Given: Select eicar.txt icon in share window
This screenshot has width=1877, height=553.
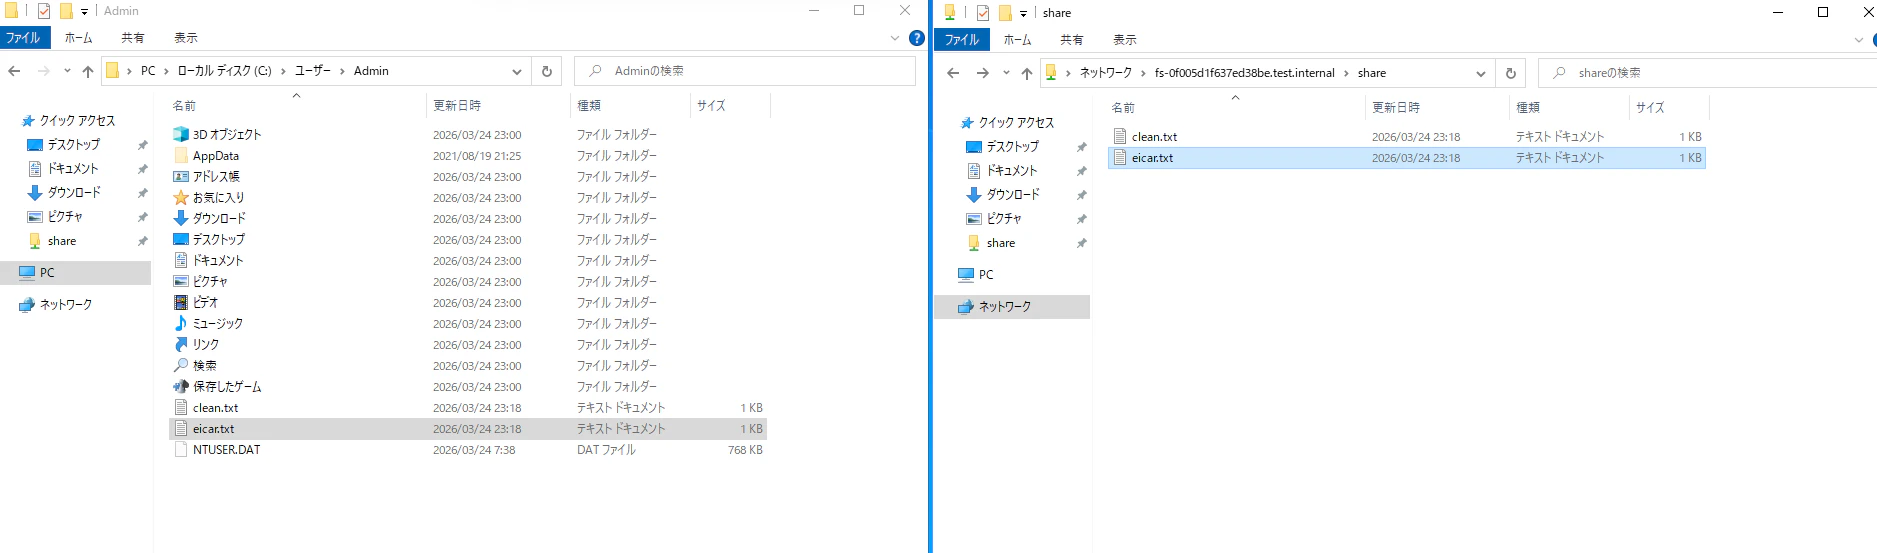Looking at the screenshot, I should (1120, 157).
